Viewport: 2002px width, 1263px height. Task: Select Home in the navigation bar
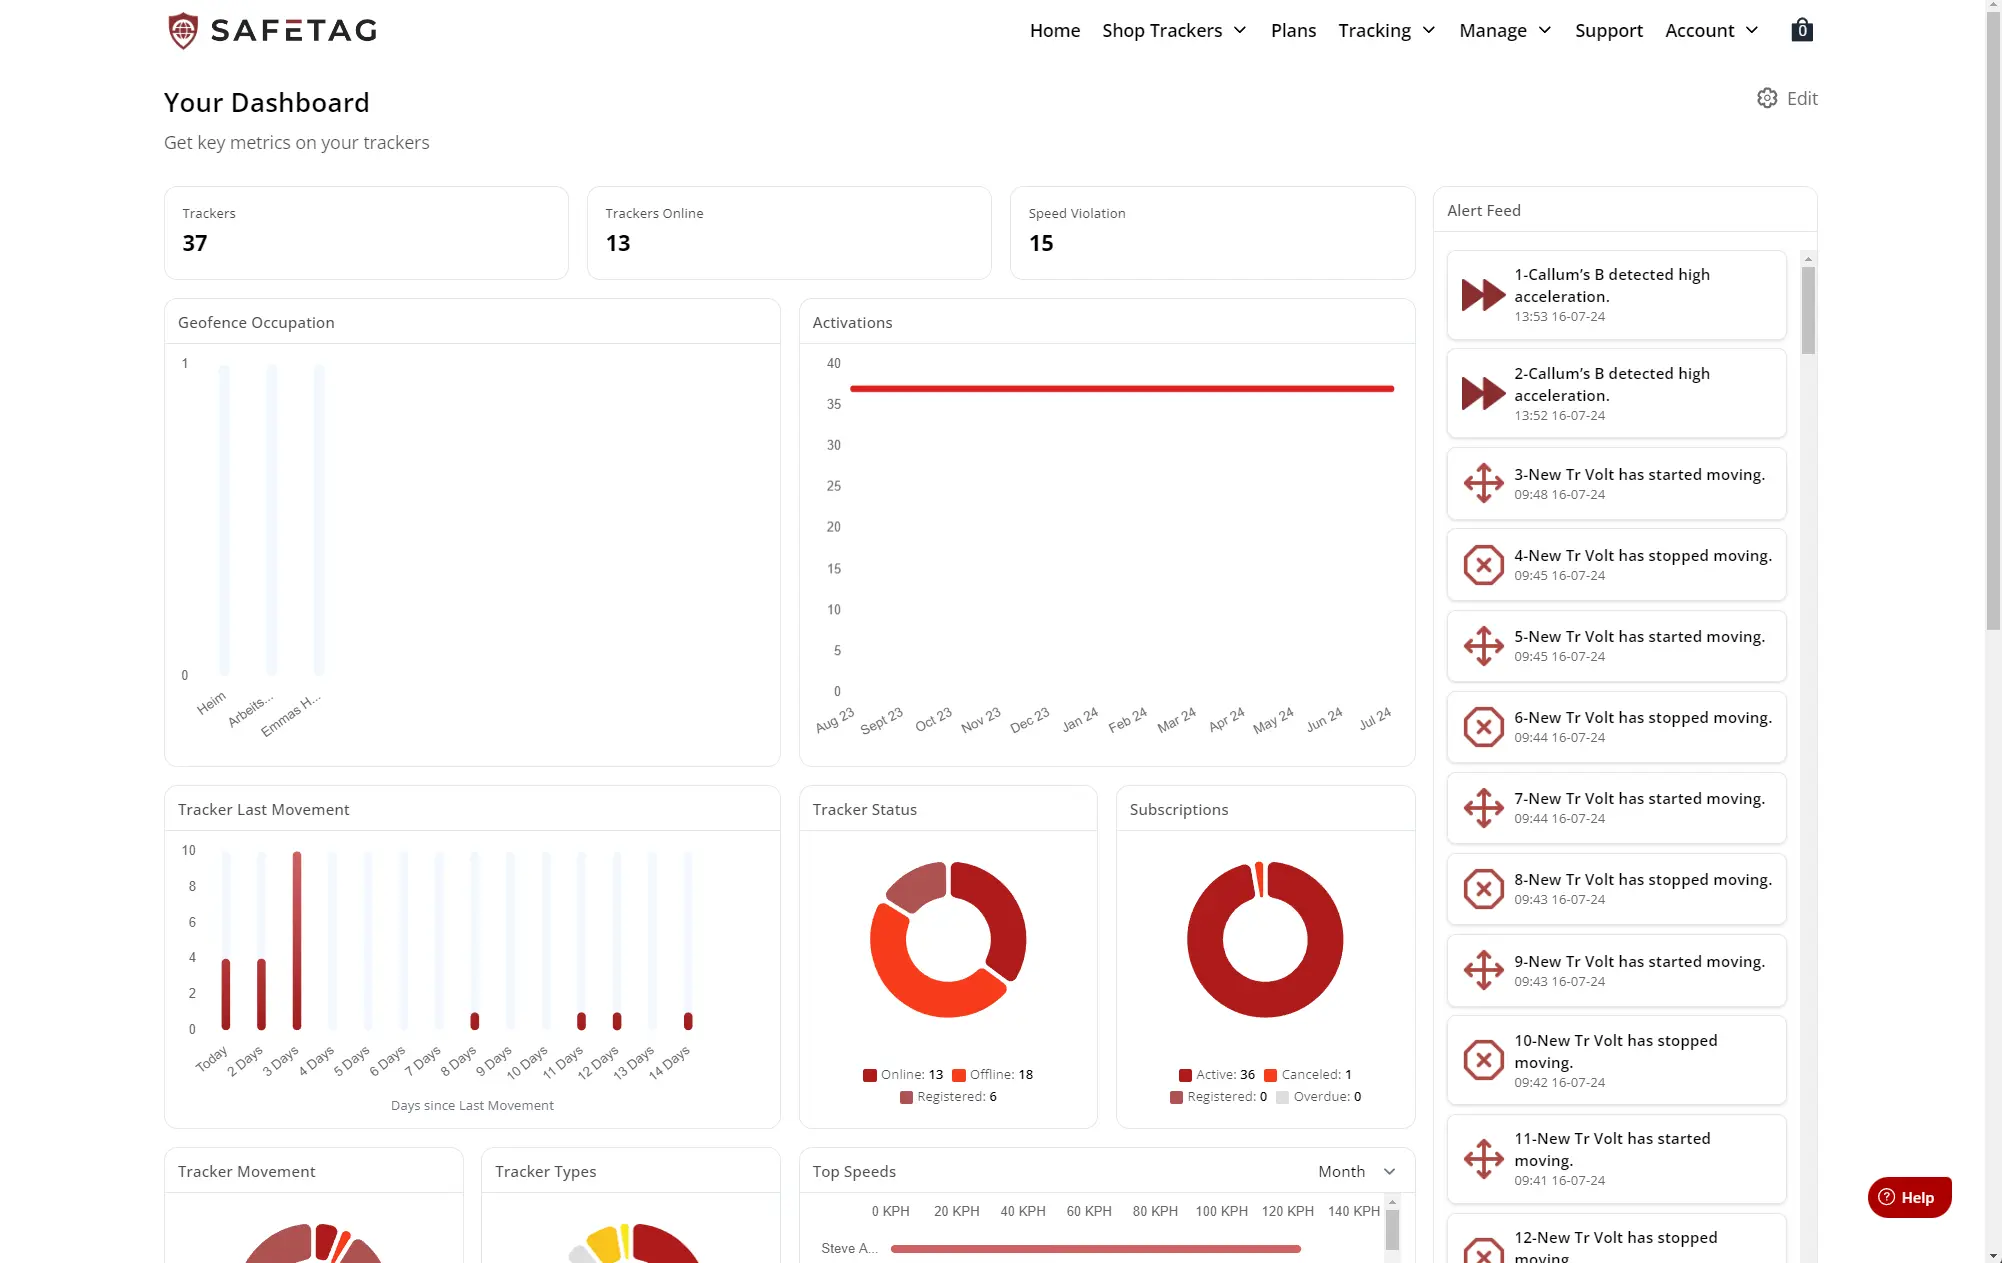1054,30
